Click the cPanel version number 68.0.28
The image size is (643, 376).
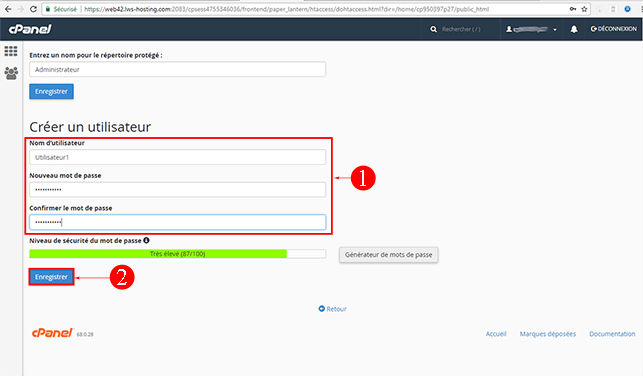point(85,334)
